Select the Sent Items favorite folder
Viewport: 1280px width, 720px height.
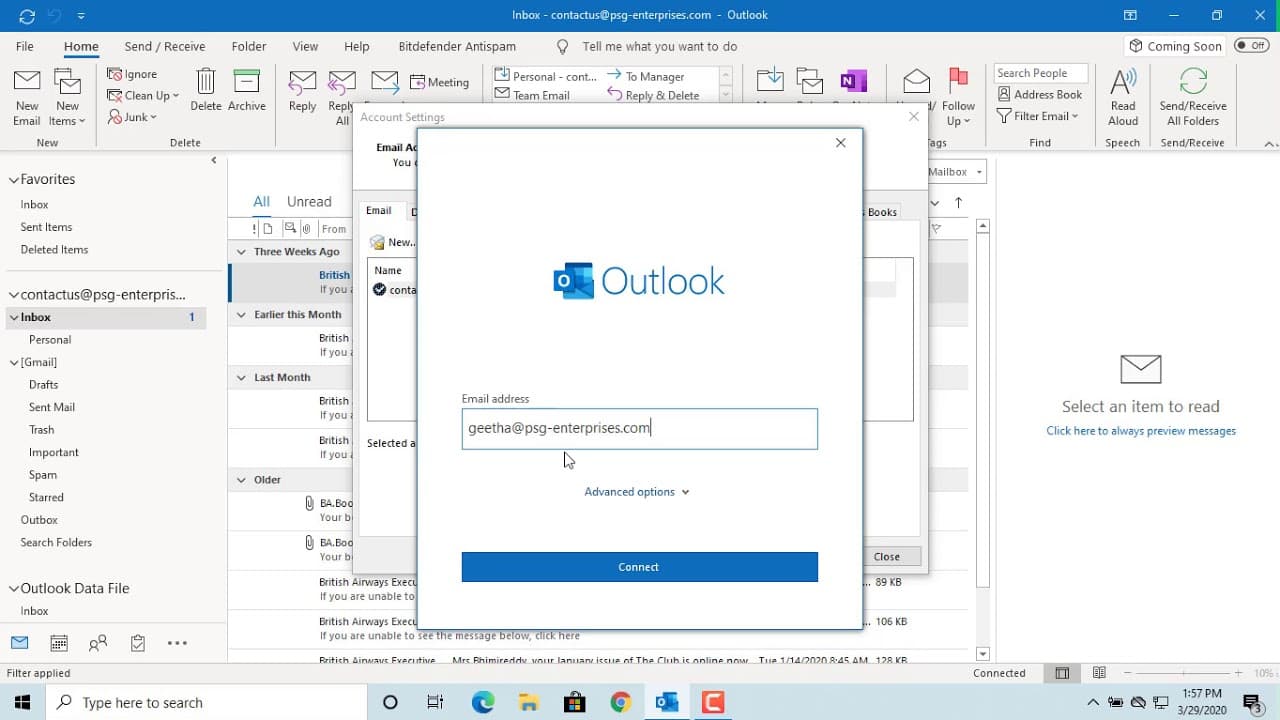[46, 227]
